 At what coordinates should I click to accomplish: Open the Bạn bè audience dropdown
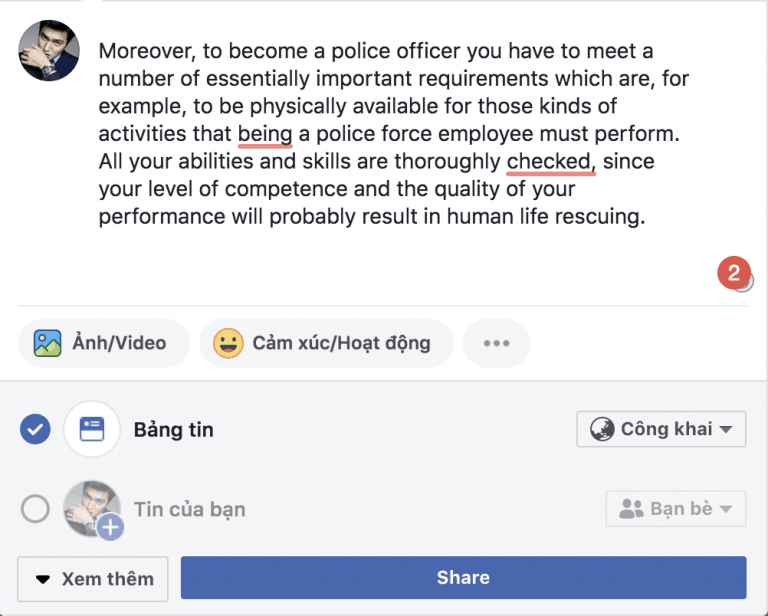(x=676, y=509)
